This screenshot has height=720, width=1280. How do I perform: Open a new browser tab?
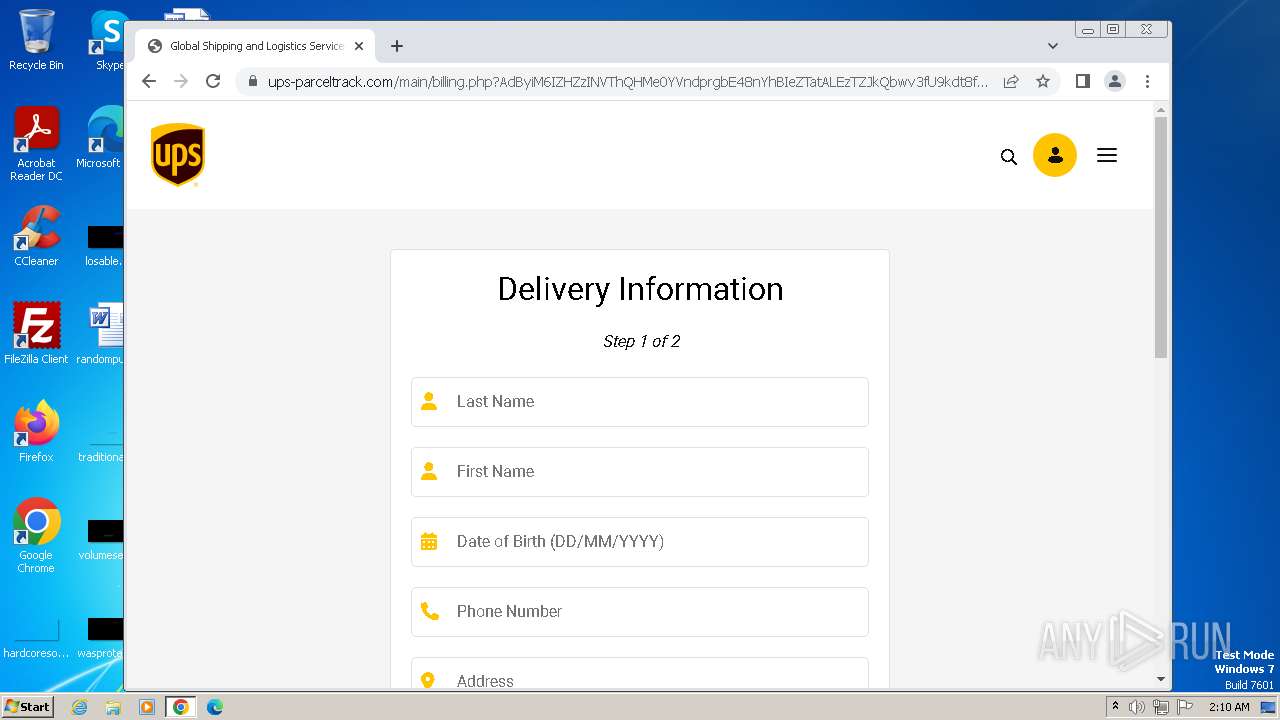tap(397, 46)
